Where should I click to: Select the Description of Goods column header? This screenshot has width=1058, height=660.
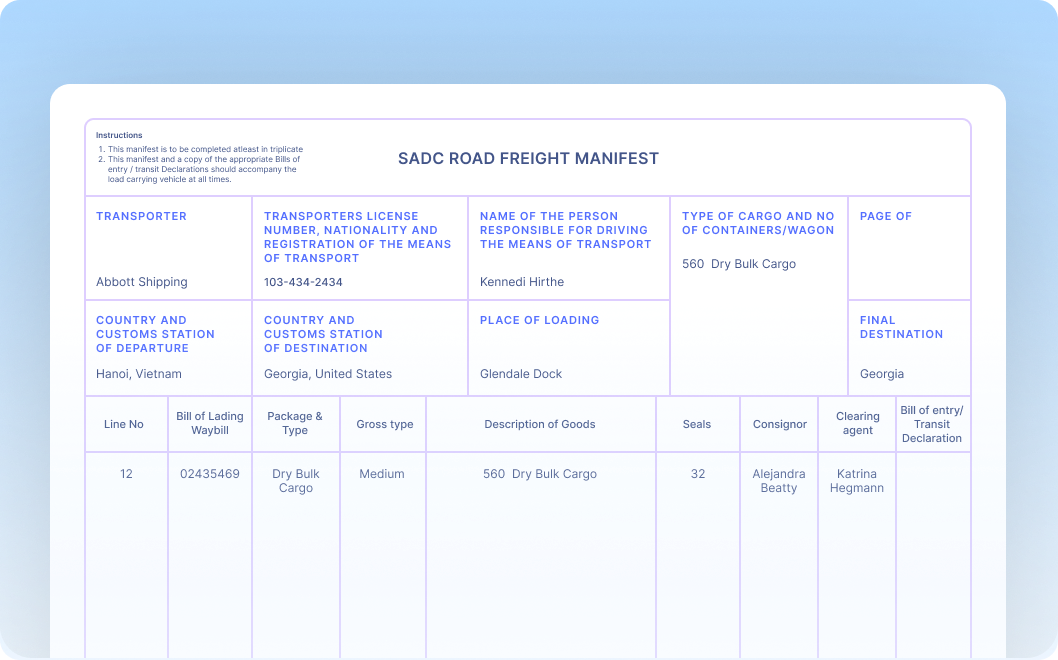point(540,424)
